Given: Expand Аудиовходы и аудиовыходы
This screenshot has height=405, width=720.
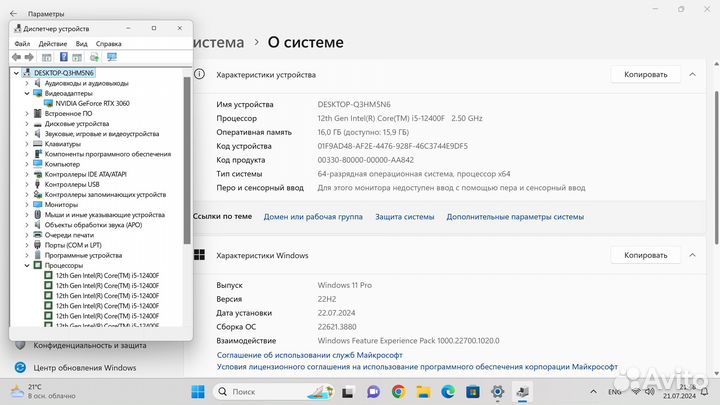Looking at the screenshot, I should click(x=27, y=83).
